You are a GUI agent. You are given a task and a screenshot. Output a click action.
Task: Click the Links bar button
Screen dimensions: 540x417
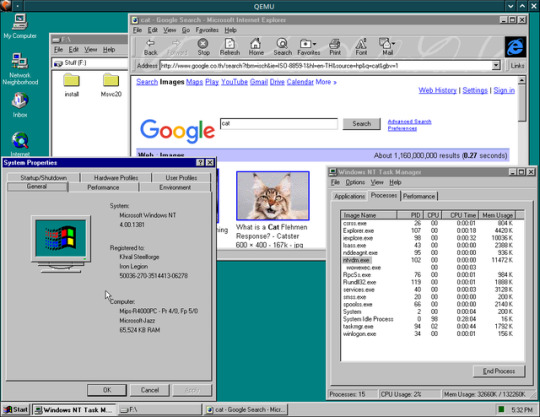point(517,65)
